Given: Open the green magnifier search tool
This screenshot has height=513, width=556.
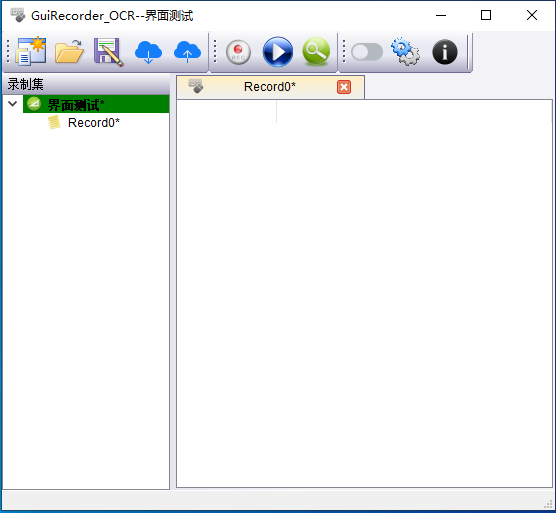Looking at the screenshot, I should pos(316,52).
